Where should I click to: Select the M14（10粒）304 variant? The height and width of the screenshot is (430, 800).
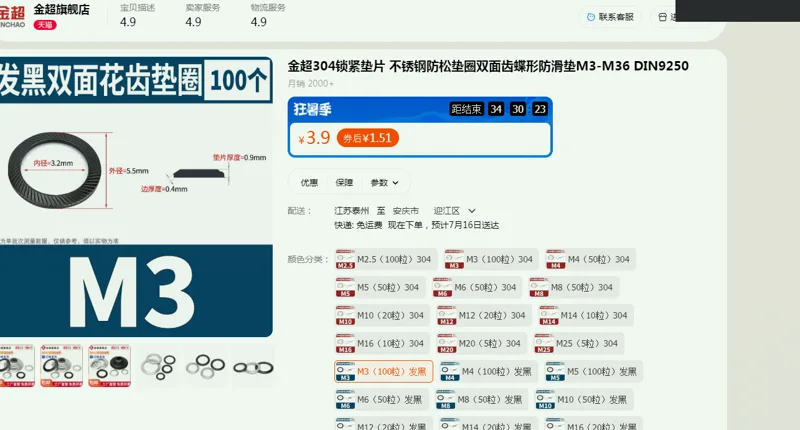(586, 315)
